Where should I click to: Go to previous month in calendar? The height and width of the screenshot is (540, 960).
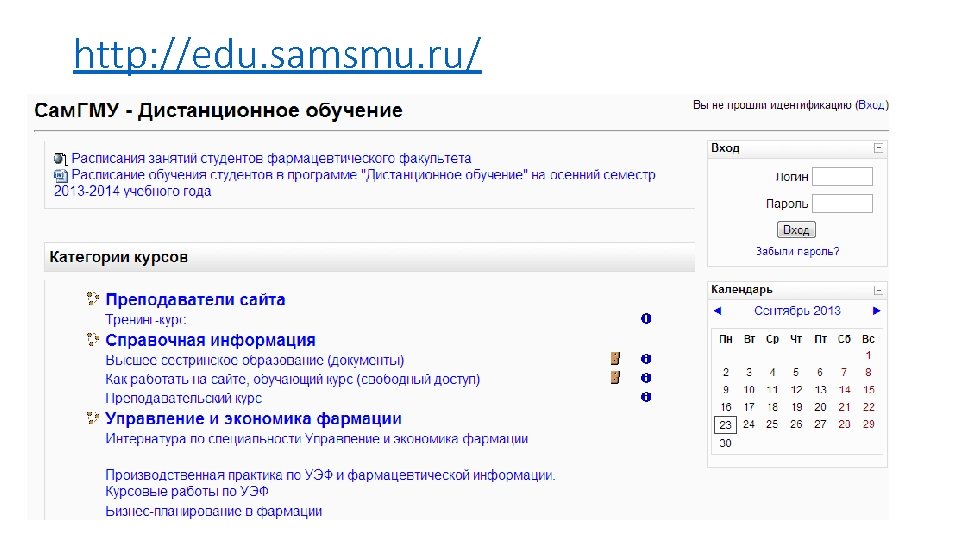pyautogui.click(x=718, y=311)
